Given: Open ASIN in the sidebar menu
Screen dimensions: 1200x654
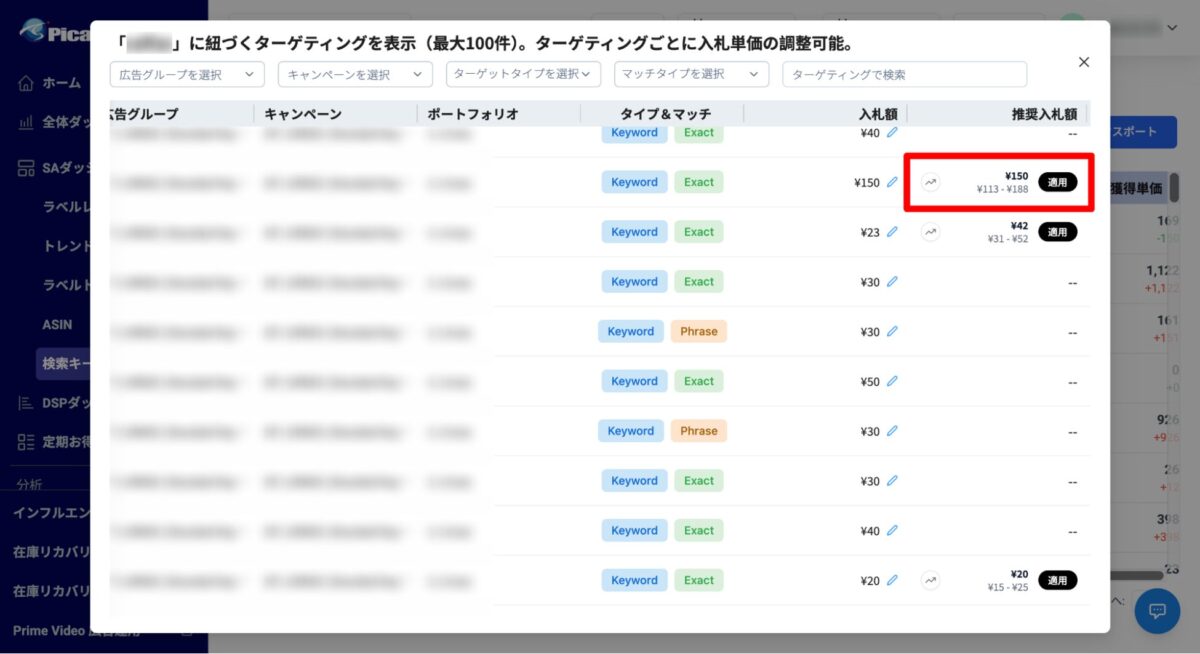Looking at the screenshot, I should (x=57, y=325).
